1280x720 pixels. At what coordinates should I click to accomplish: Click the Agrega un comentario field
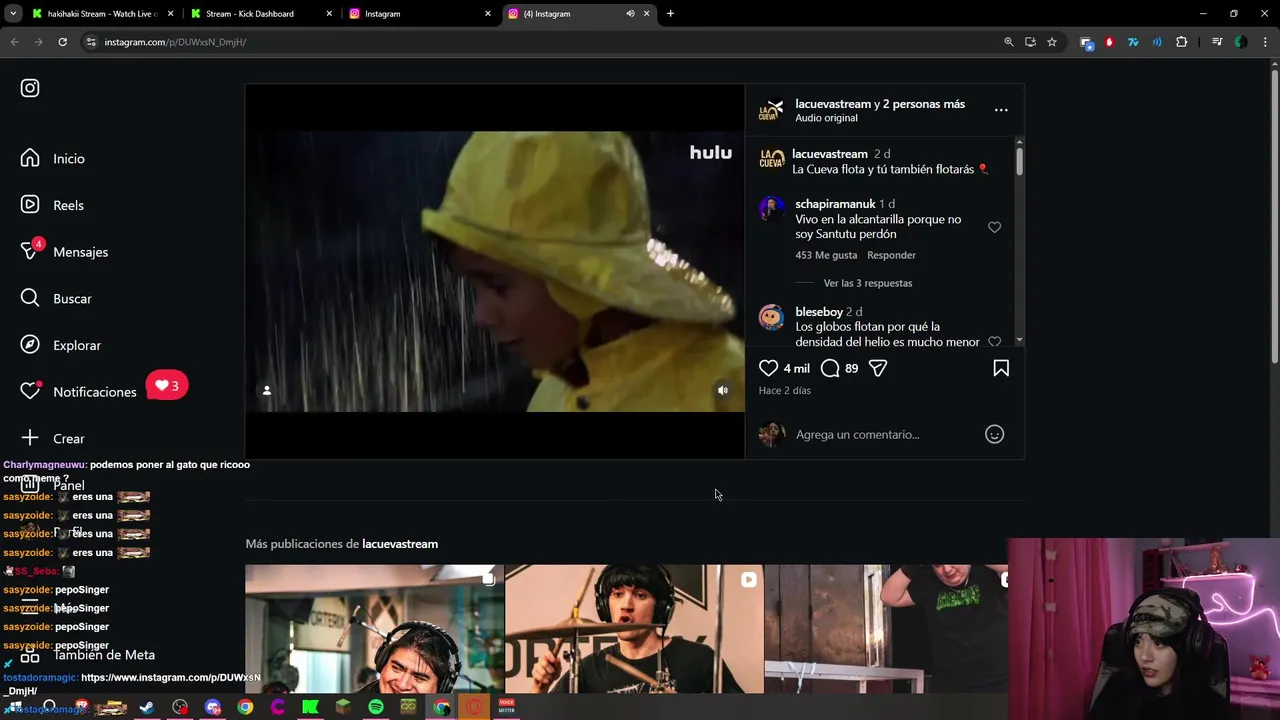(x=885, y=434)
